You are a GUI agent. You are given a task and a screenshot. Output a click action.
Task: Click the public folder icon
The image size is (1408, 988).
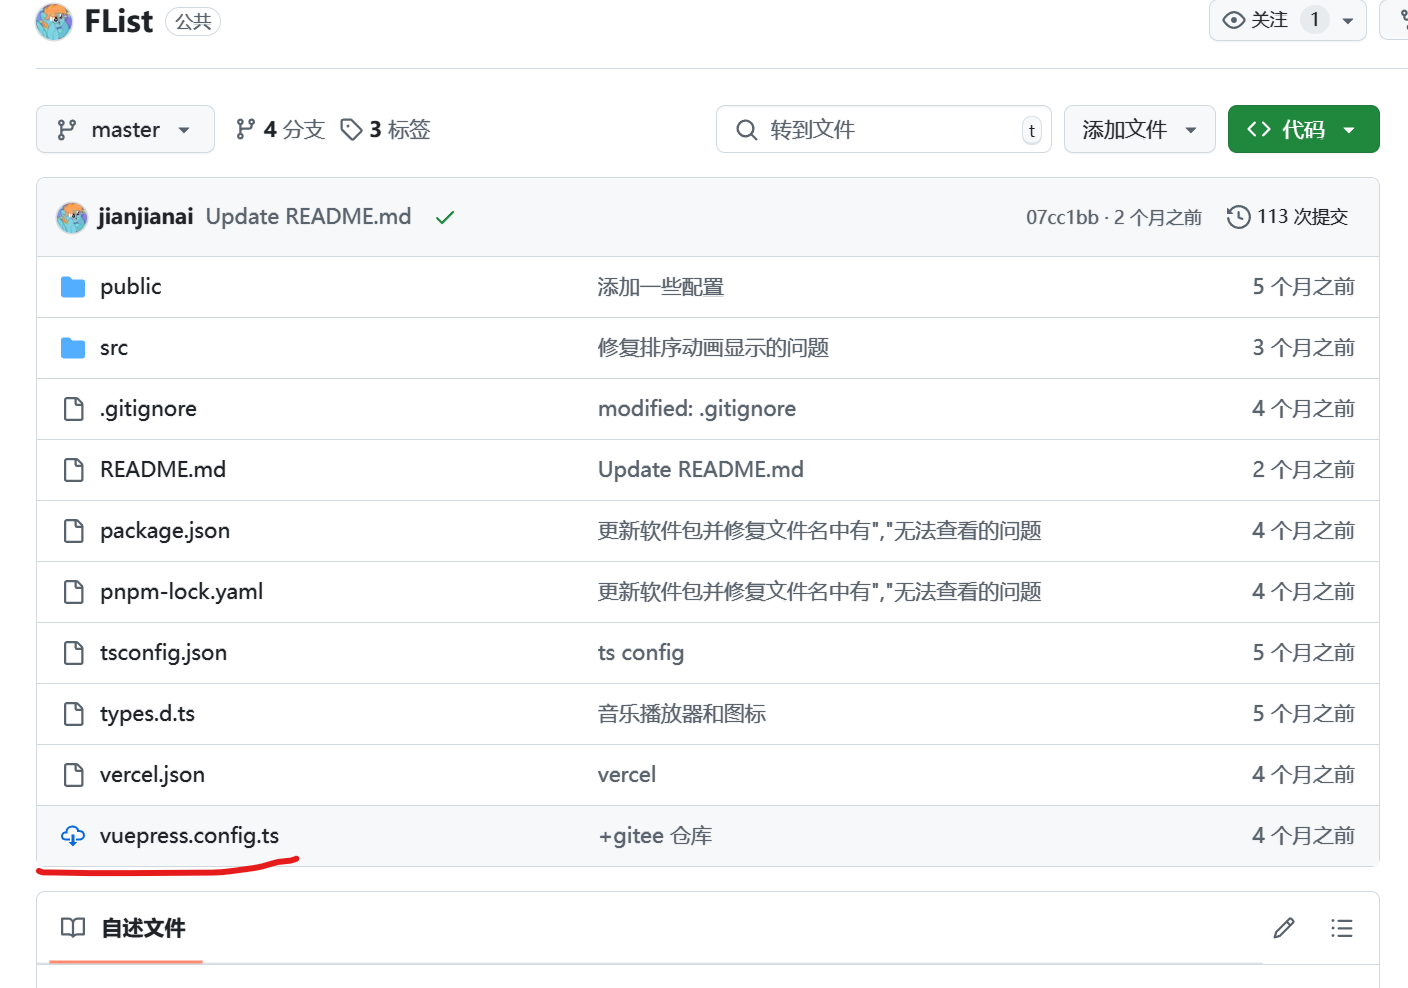pyautogui.click(x=73, y=287)
